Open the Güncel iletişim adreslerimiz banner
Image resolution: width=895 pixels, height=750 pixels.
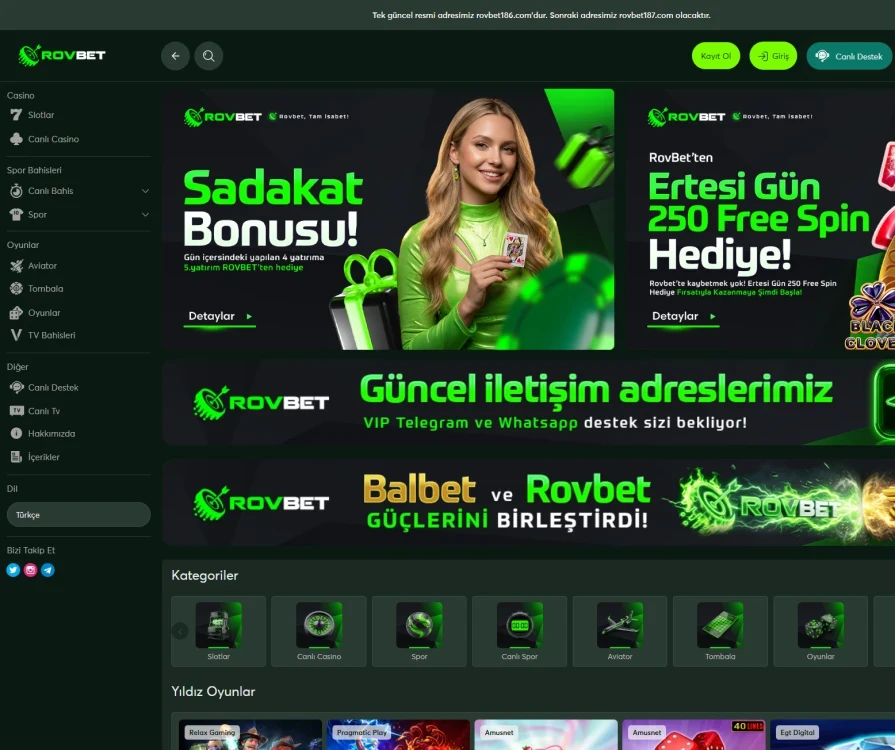point(529,402)
